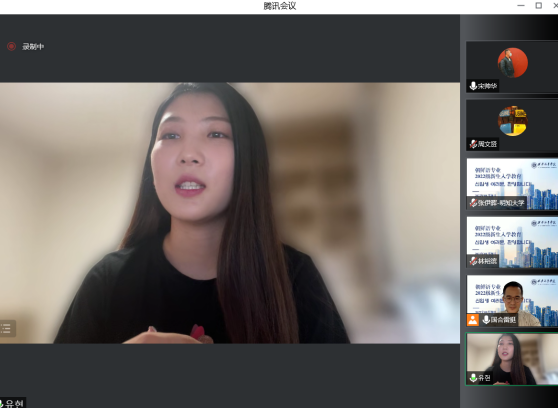This screenshot has height=408, width=558.
Task: Click the muted mic icon on the 明知大学 participant tile
Action: point(473,203)
